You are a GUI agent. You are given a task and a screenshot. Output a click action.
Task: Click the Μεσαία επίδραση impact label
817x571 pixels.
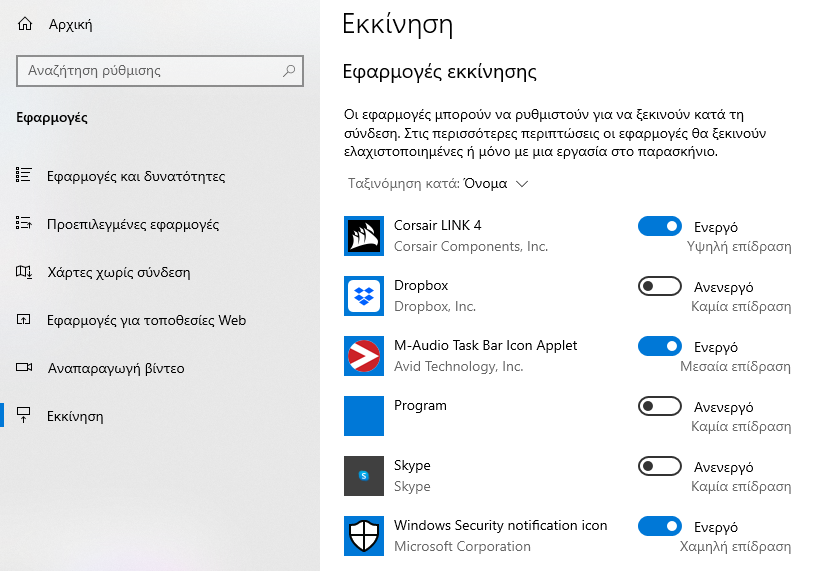(x=735, y=366)
